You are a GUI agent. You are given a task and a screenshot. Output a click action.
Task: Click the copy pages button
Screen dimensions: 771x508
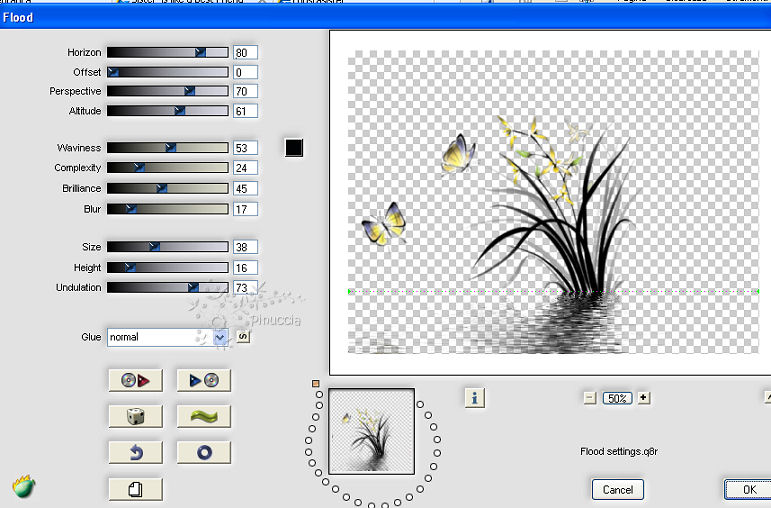pos(135,489)
